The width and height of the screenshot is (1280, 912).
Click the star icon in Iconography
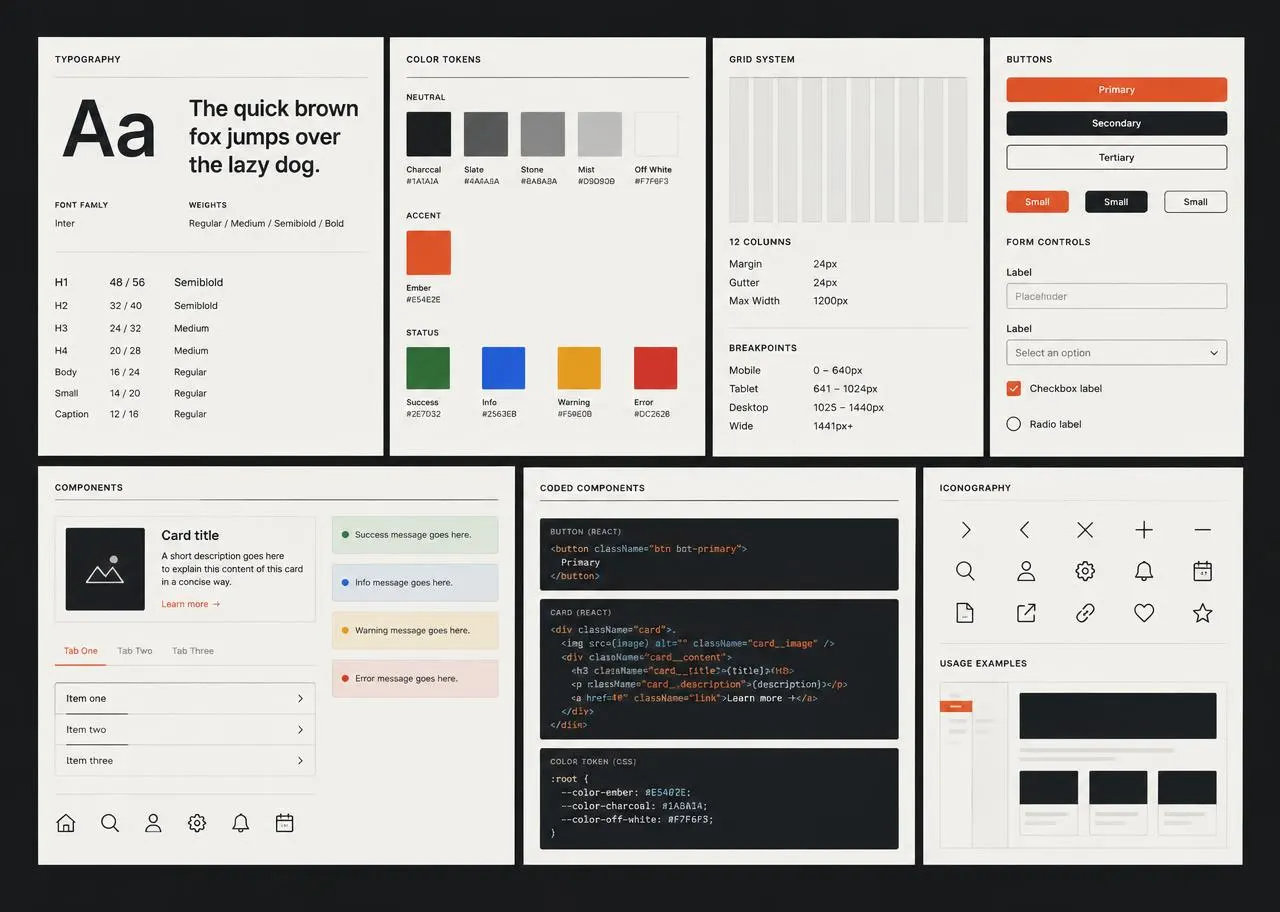[x=1203, y=613]
